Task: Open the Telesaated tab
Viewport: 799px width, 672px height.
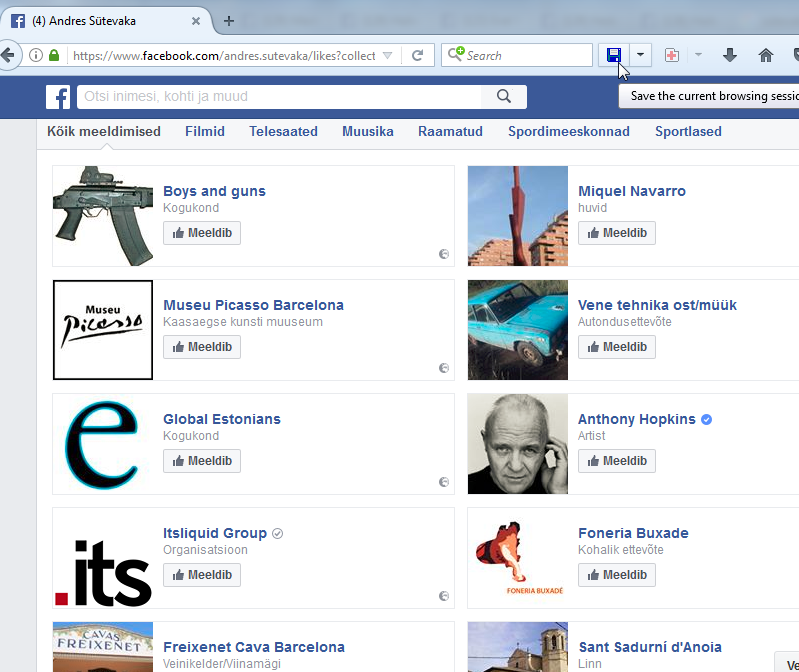Action: (x=283, y=131)
